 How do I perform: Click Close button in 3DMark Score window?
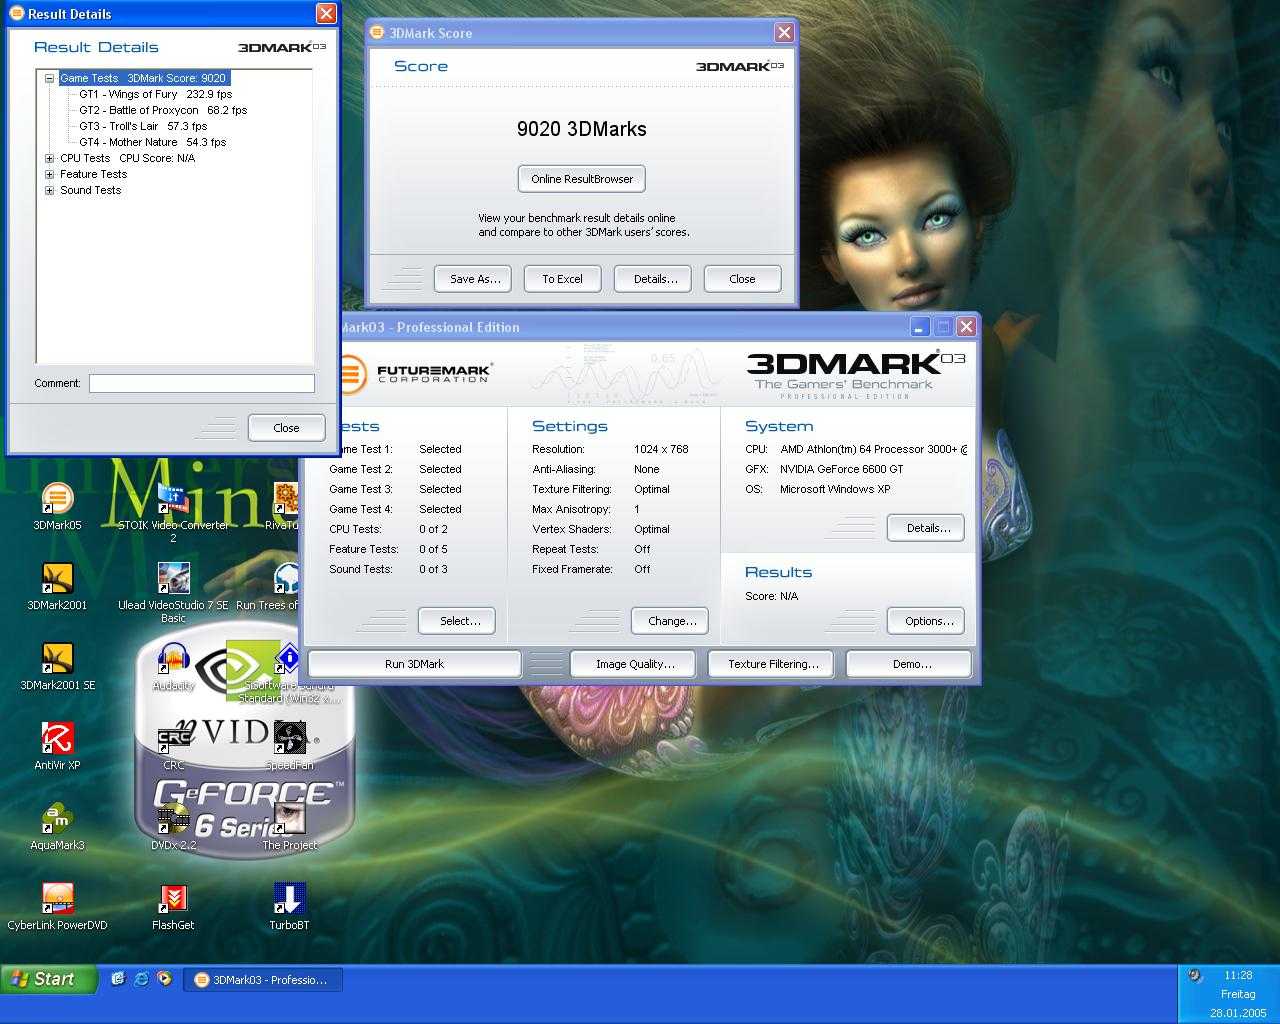point(742,279)
